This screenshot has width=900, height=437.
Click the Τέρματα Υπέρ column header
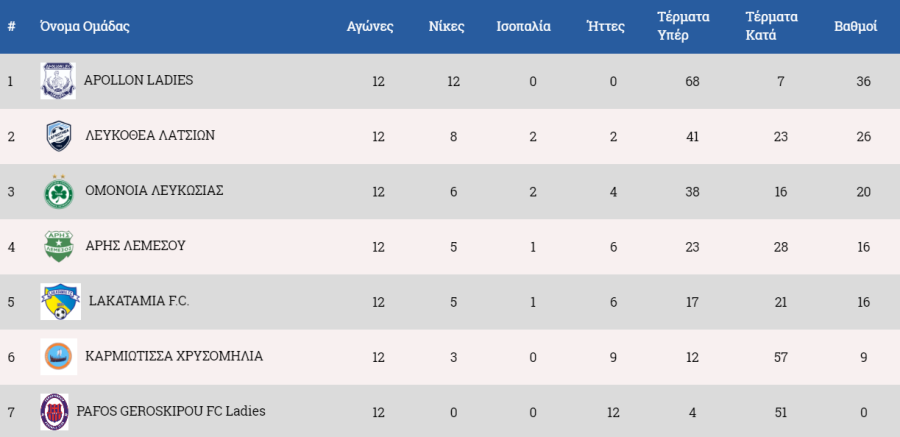pyautogui.click(x=684, y=26)
